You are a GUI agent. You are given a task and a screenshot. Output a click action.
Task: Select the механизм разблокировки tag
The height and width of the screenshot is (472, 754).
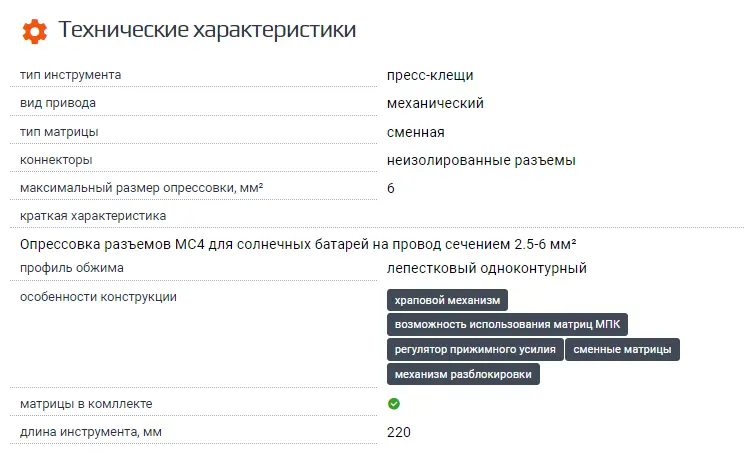click(464, 374)
